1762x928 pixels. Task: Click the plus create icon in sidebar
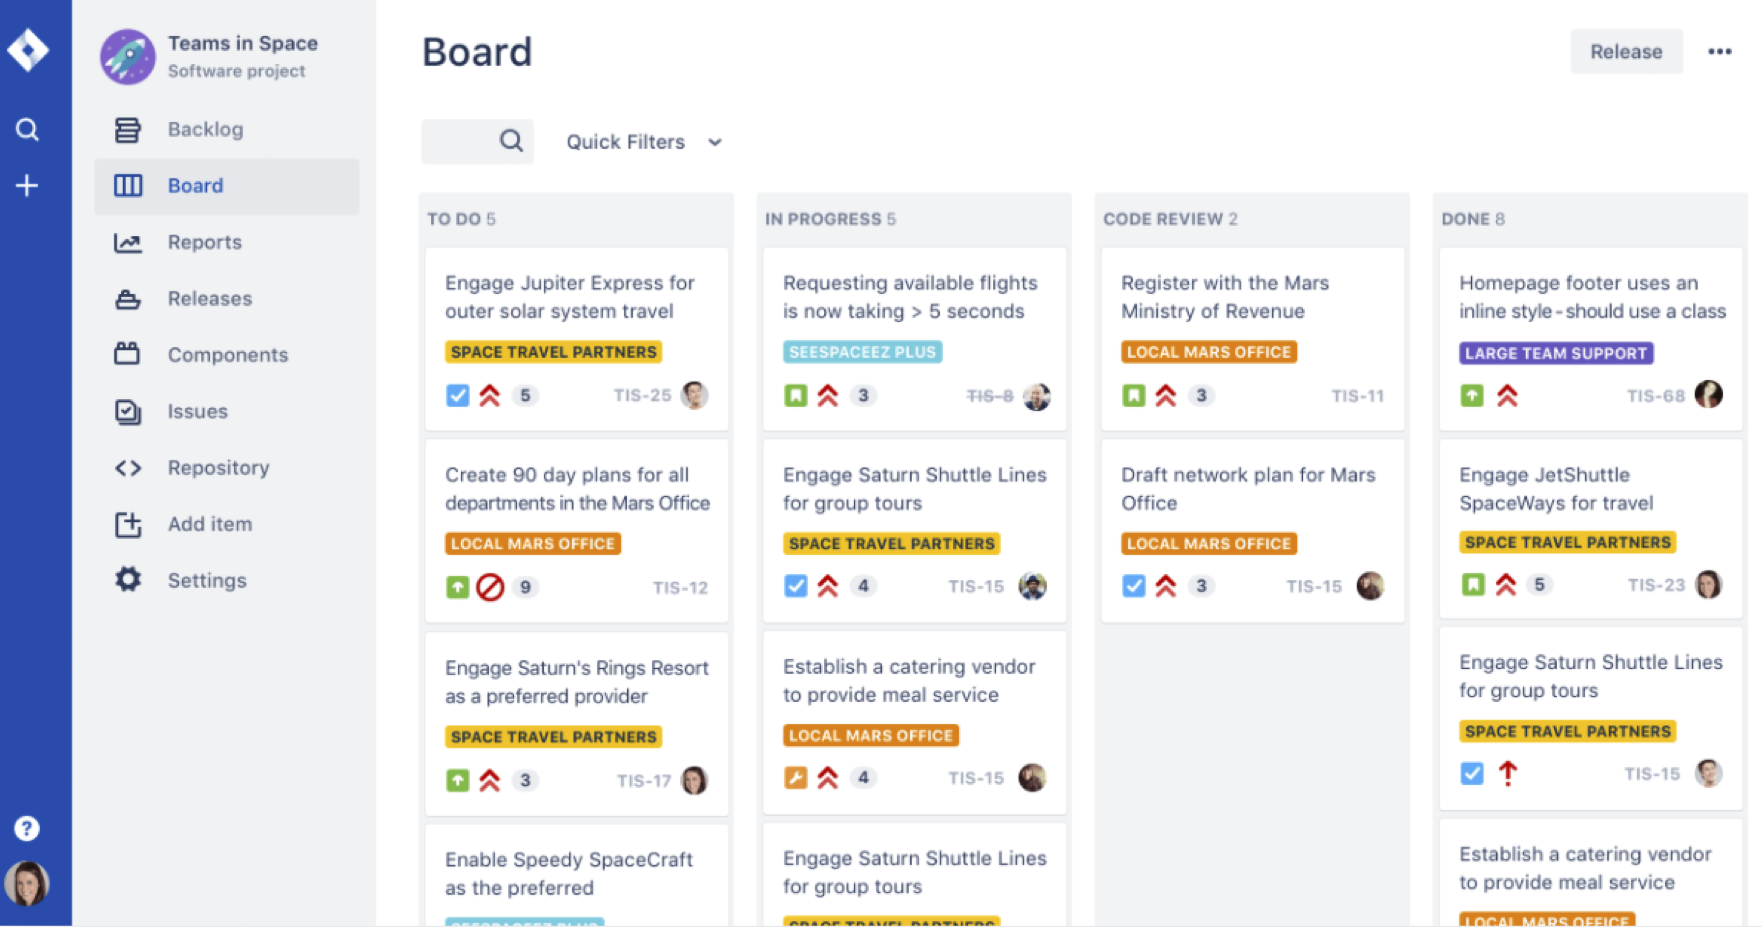27,185
